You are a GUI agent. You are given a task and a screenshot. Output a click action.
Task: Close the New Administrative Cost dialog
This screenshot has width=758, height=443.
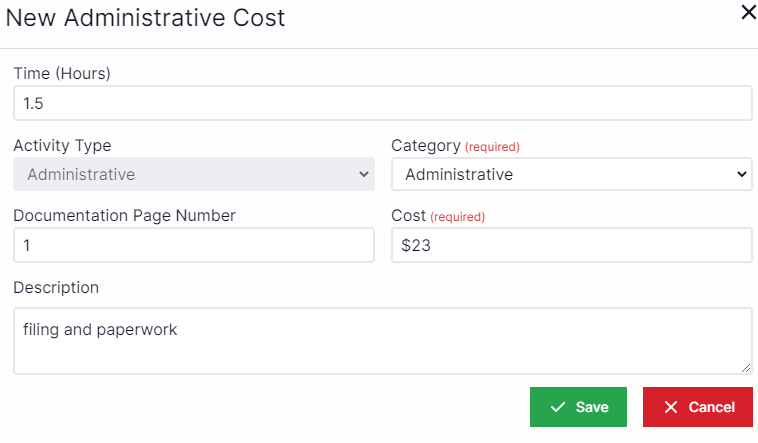[x=748, y=13]
